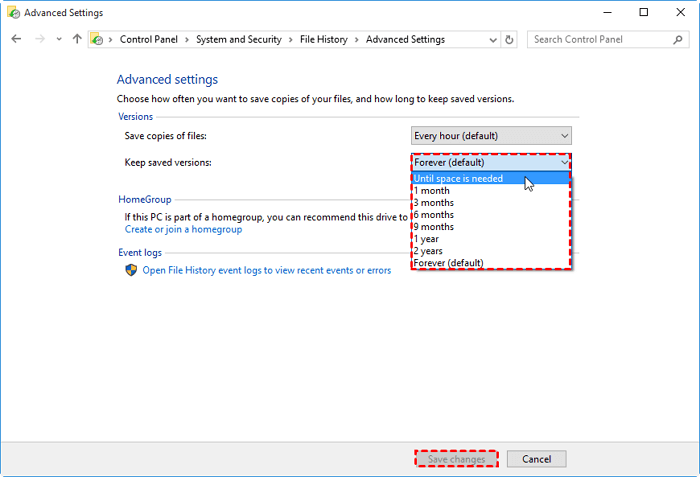Open File History event logs link
Image resolution: width=700 pixels, height=477 pixels.
pos(266,270)
